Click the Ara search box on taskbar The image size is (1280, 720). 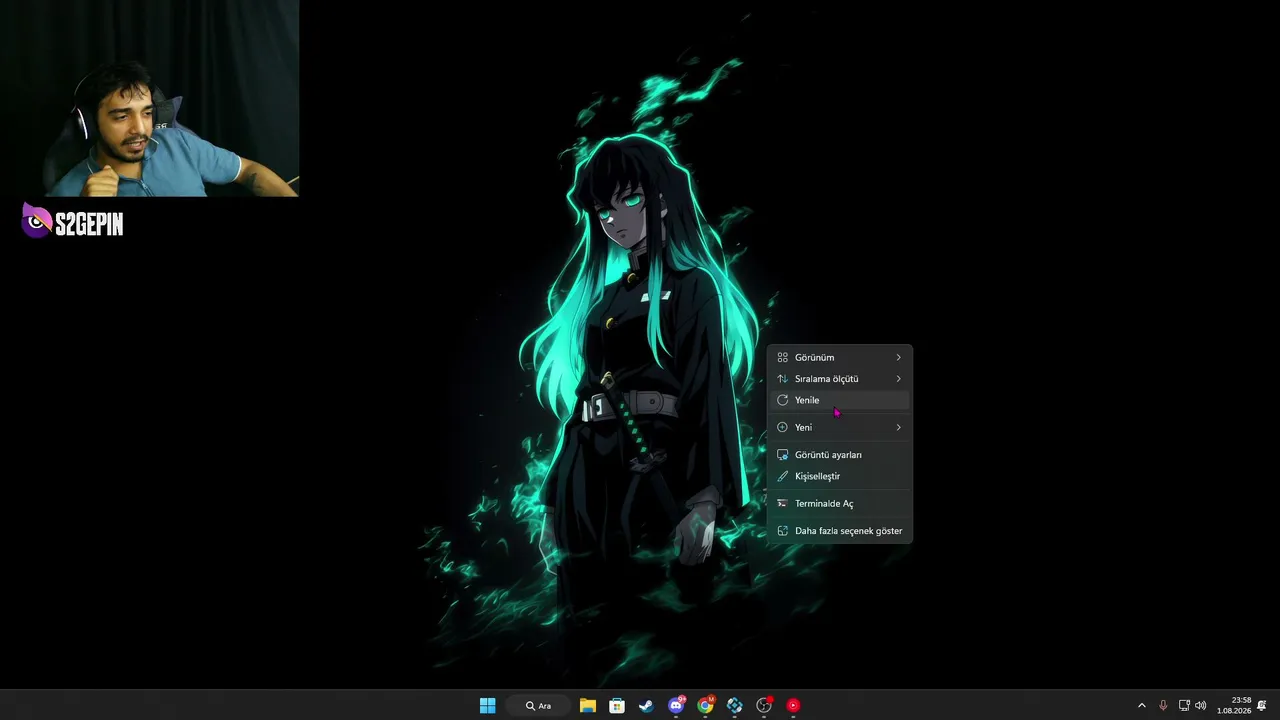tap(539, 705)
